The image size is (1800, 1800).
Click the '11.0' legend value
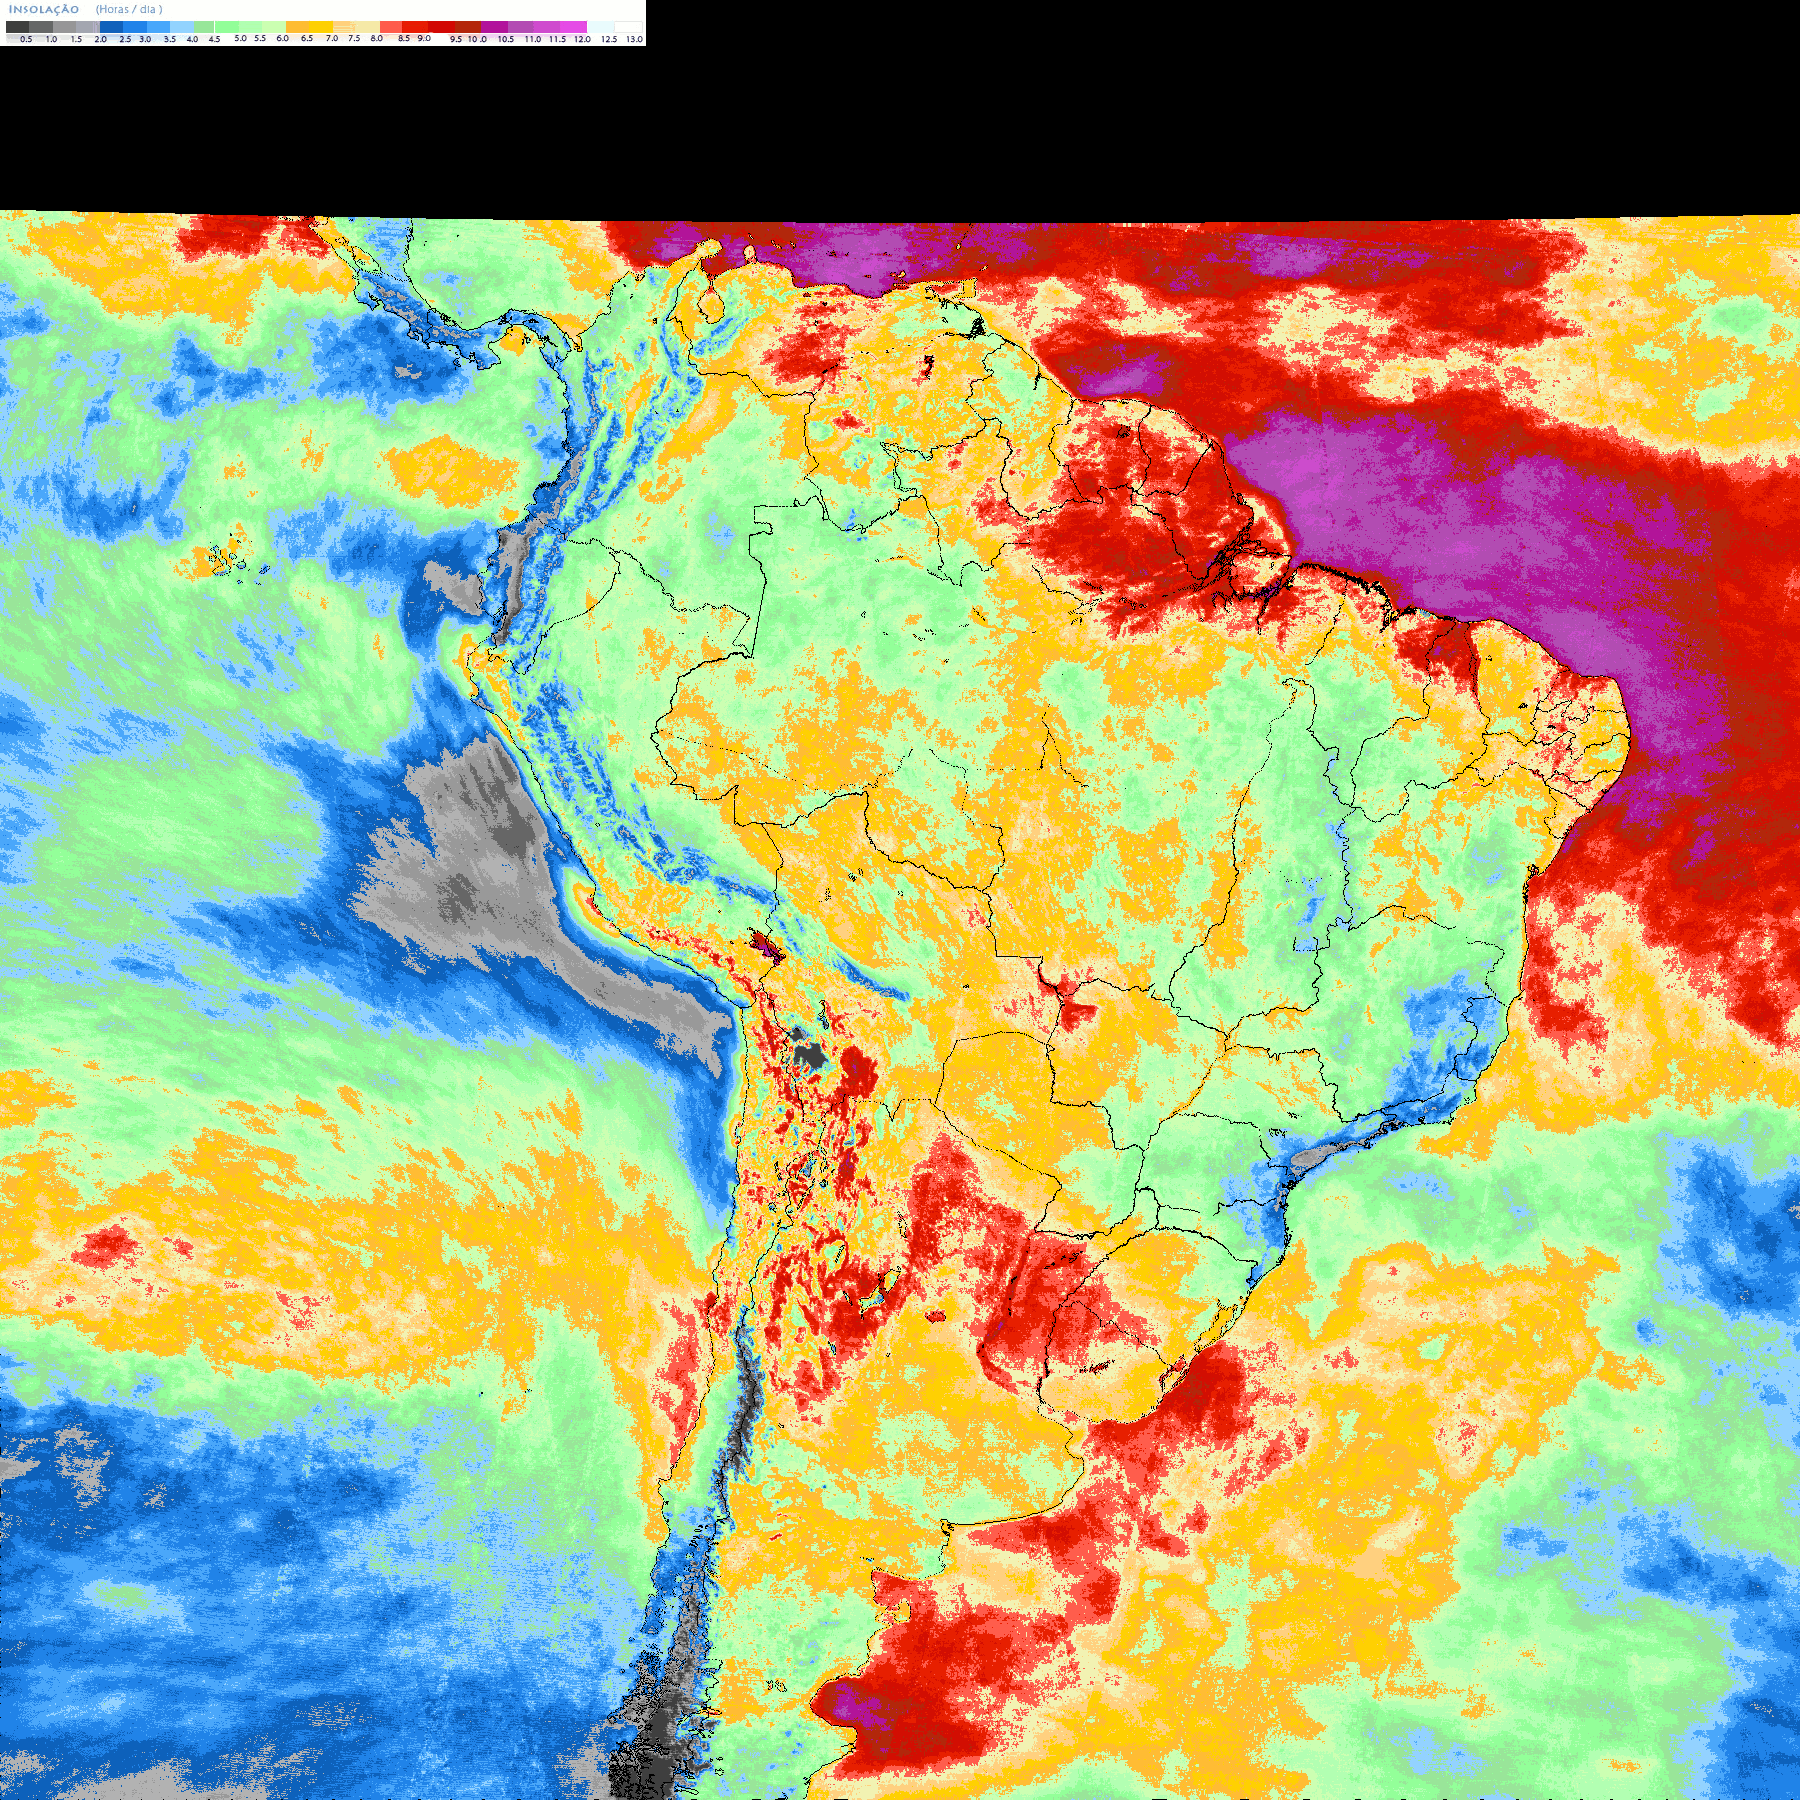(533, 39)
